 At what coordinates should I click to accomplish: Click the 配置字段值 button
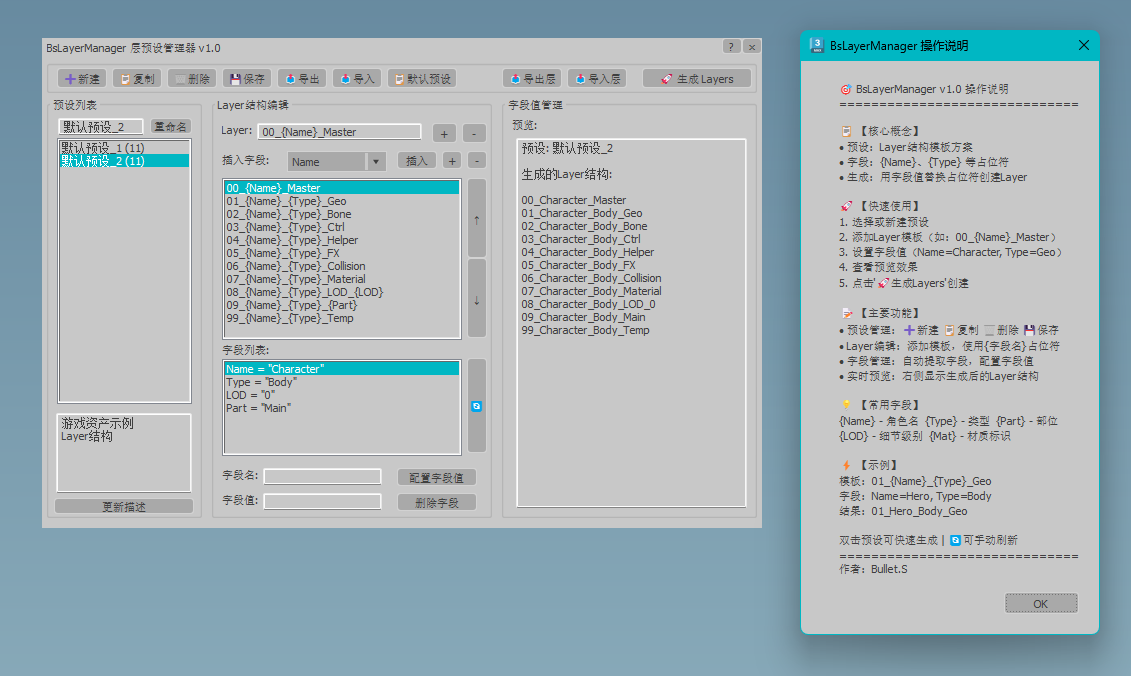pos(436,478)
